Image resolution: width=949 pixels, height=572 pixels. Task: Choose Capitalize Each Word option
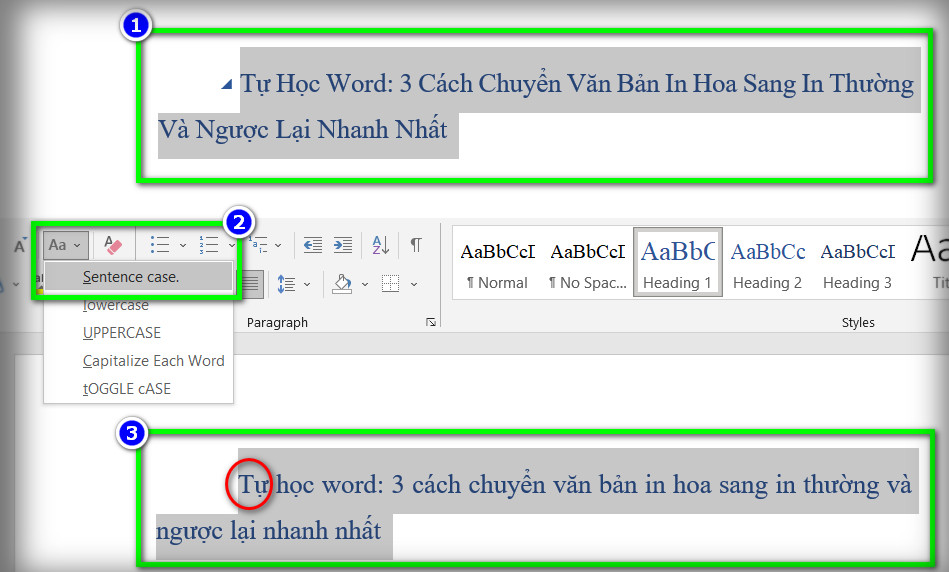point(139,361)
